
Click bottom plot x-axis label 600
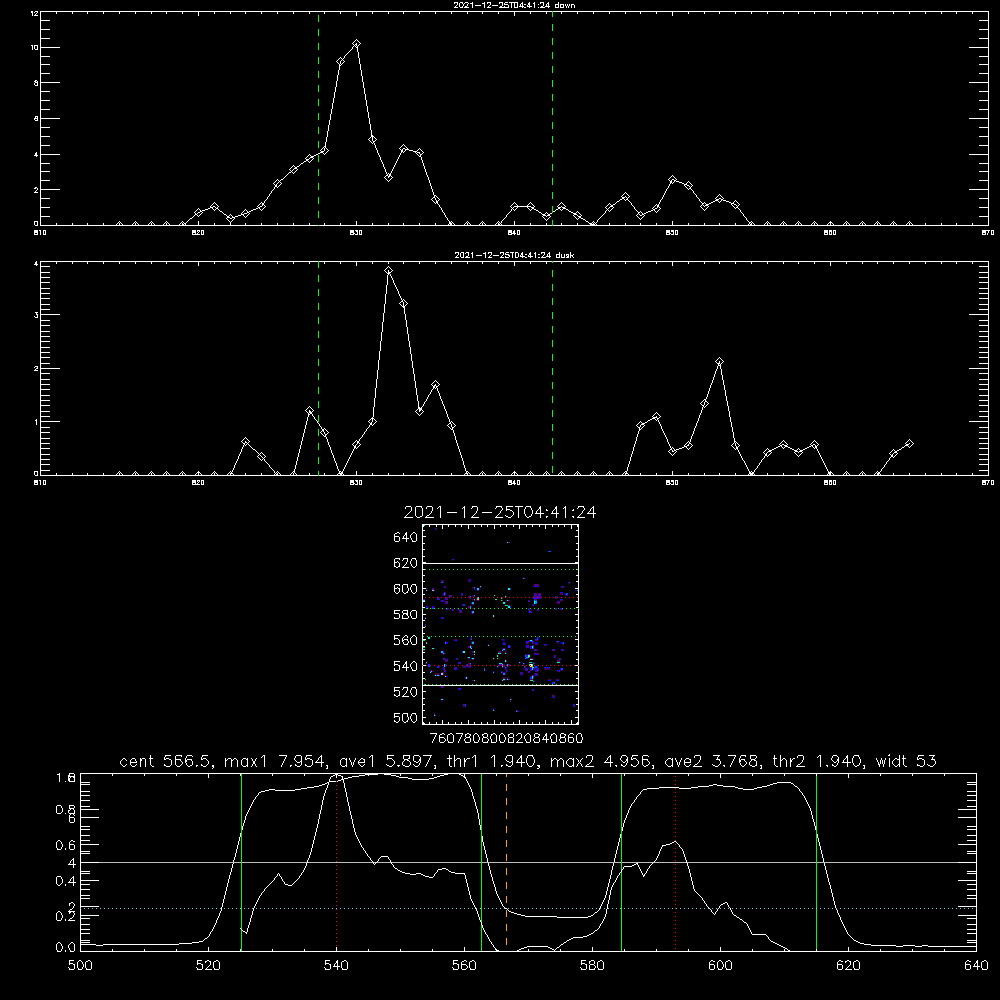click(x=720, y=966)
